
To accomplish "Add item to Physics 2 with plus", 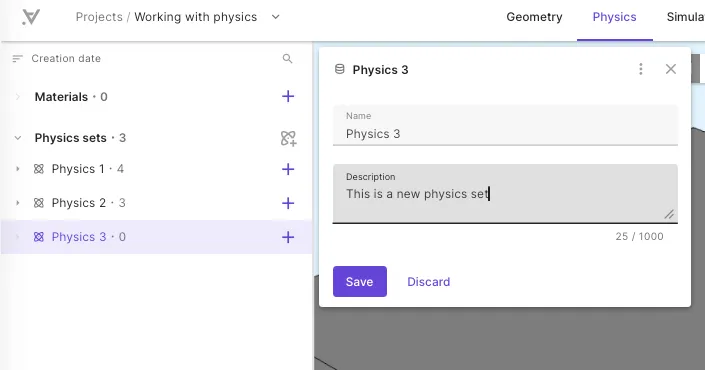I will coord(288,203).
